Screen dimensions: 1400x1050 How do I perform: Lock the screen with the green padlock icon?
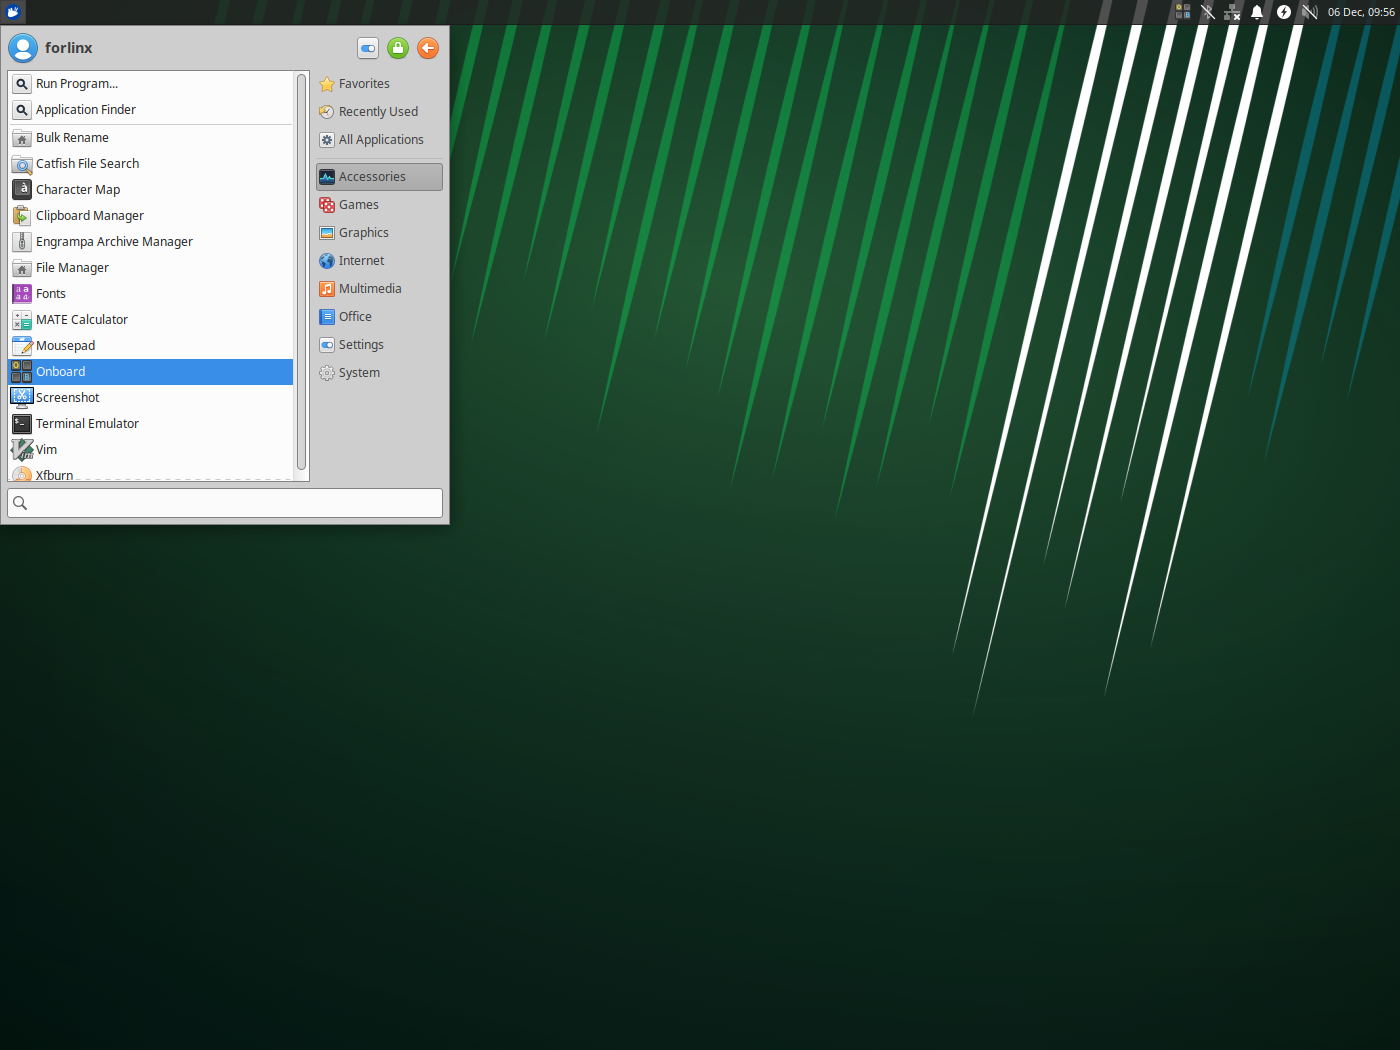click(398, 48)
